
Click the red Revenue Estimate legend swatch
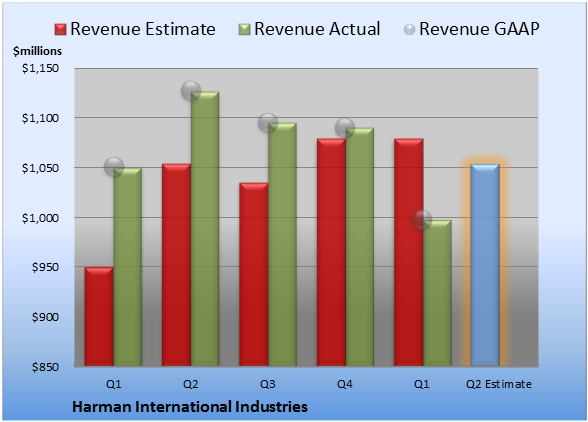coord(60,30)
